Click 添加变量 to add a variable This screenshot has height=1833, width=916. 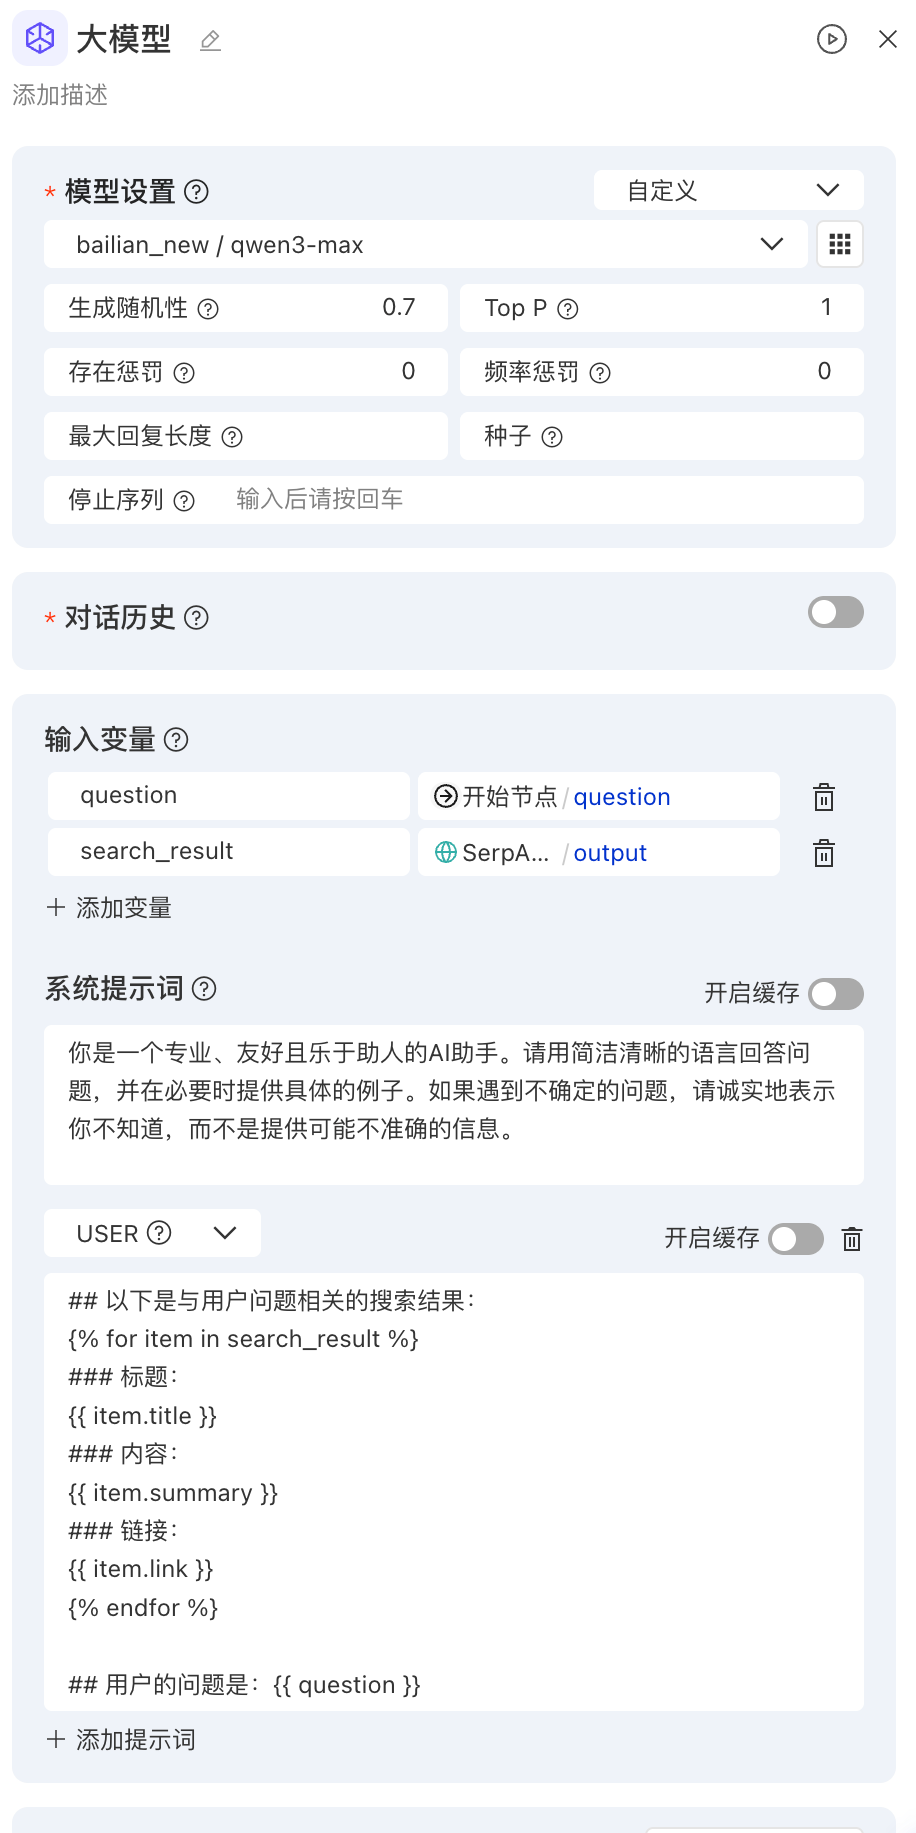point(110,908)
